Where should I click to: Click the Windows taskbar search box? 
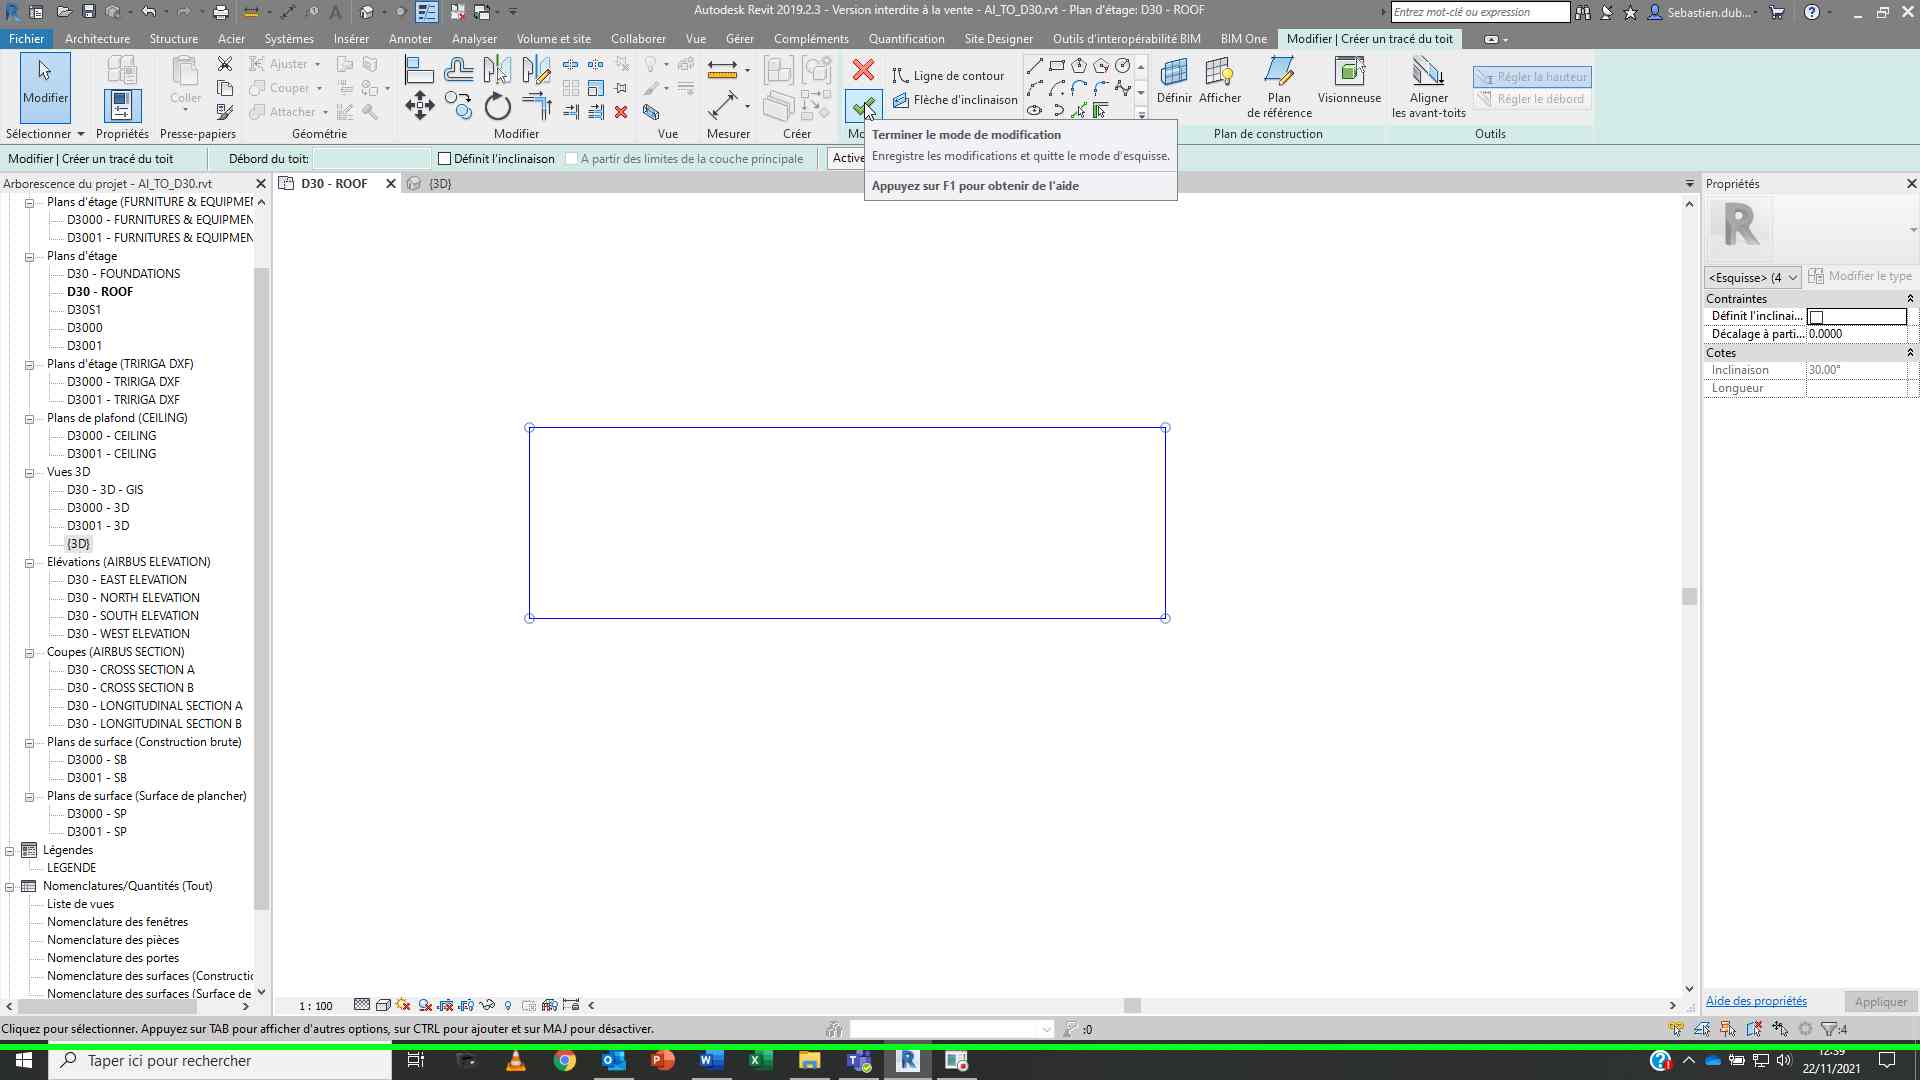click(220, 1060)
